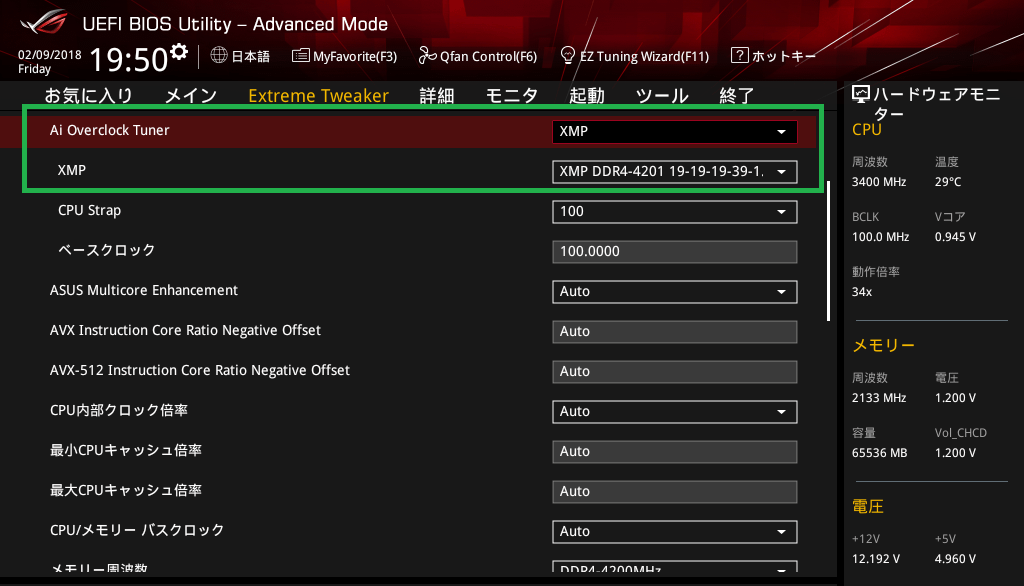Switch to the メイン tab
This screenshot has width=1024, height=586.
191,95
